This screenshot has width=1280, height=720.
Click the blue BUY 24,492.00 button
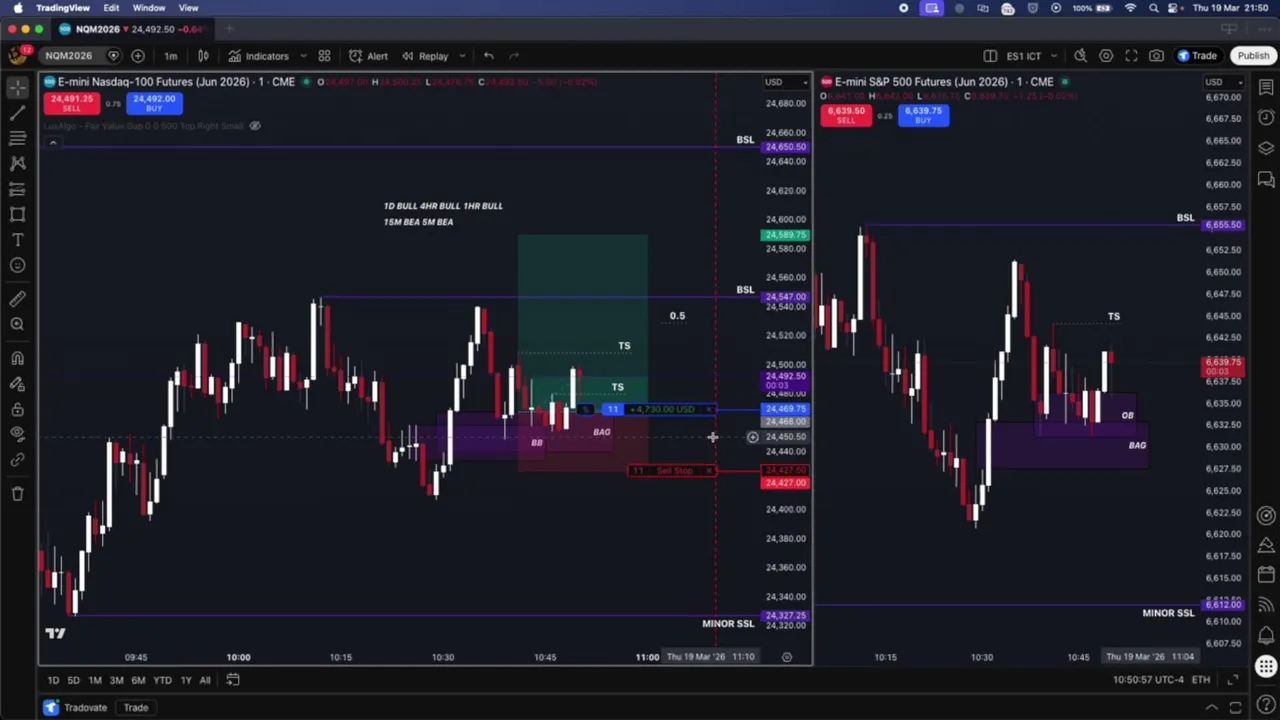[154, 103]
